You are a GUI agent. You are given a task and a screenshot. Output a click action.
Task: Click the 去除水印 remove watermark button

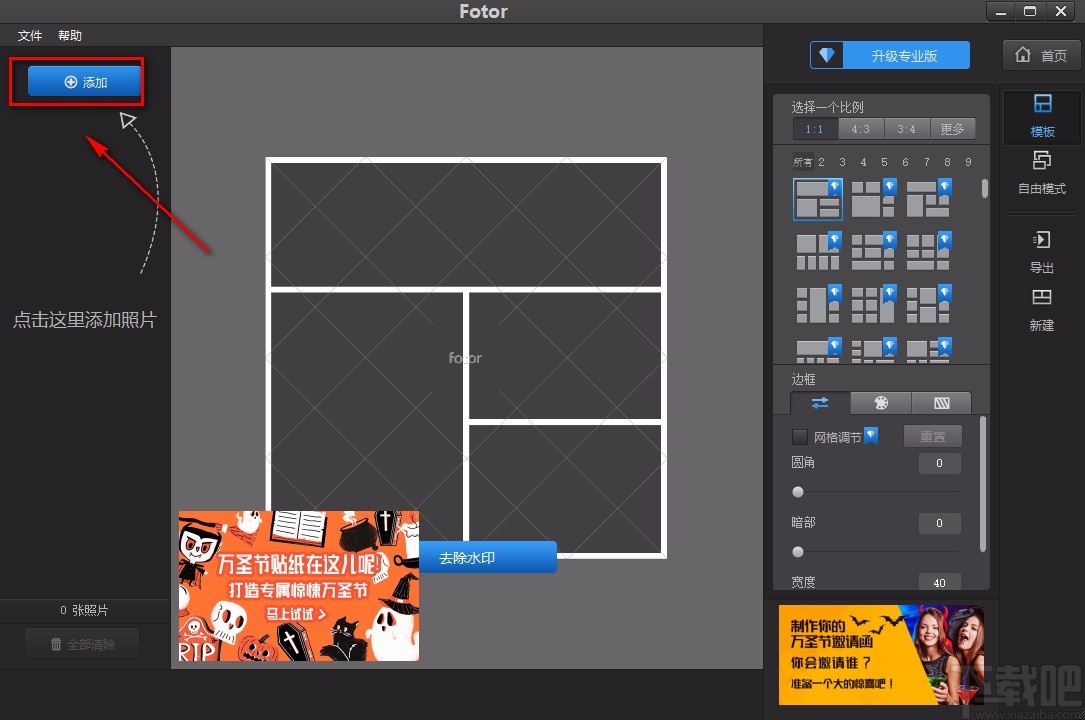point(488,557)
